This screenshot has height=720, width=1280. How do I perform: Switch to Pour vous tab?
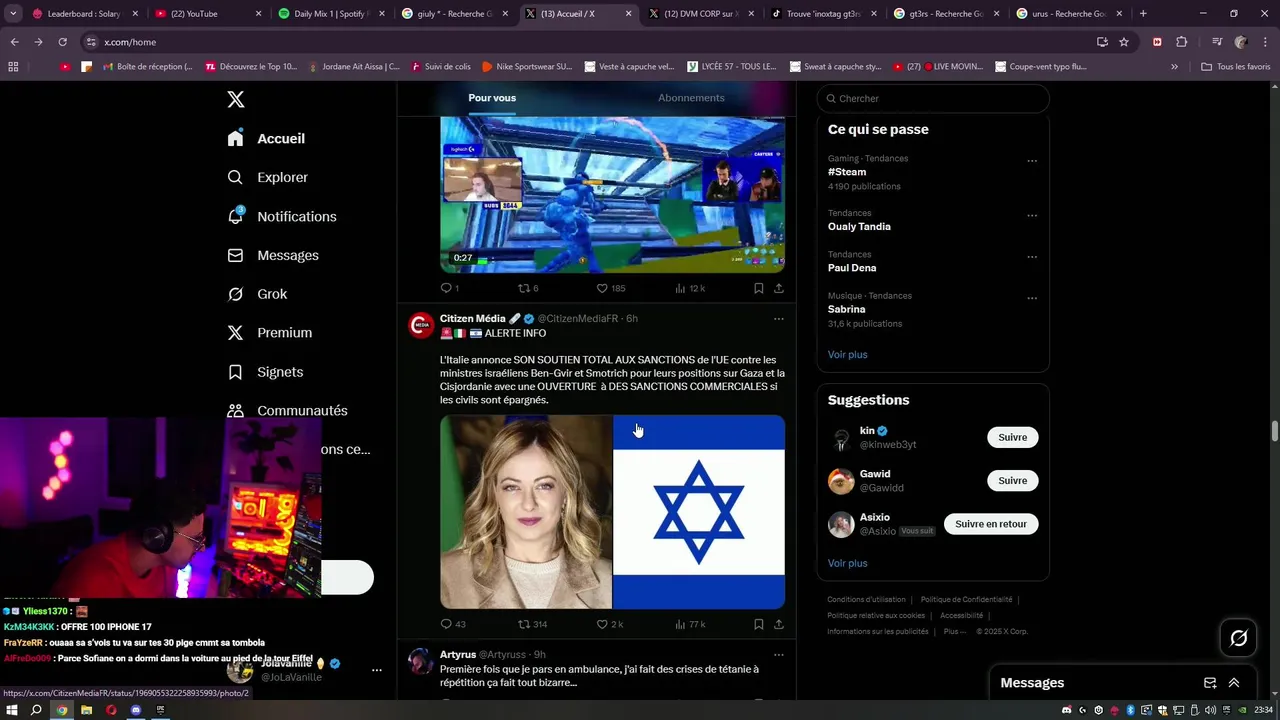[492, 98]
